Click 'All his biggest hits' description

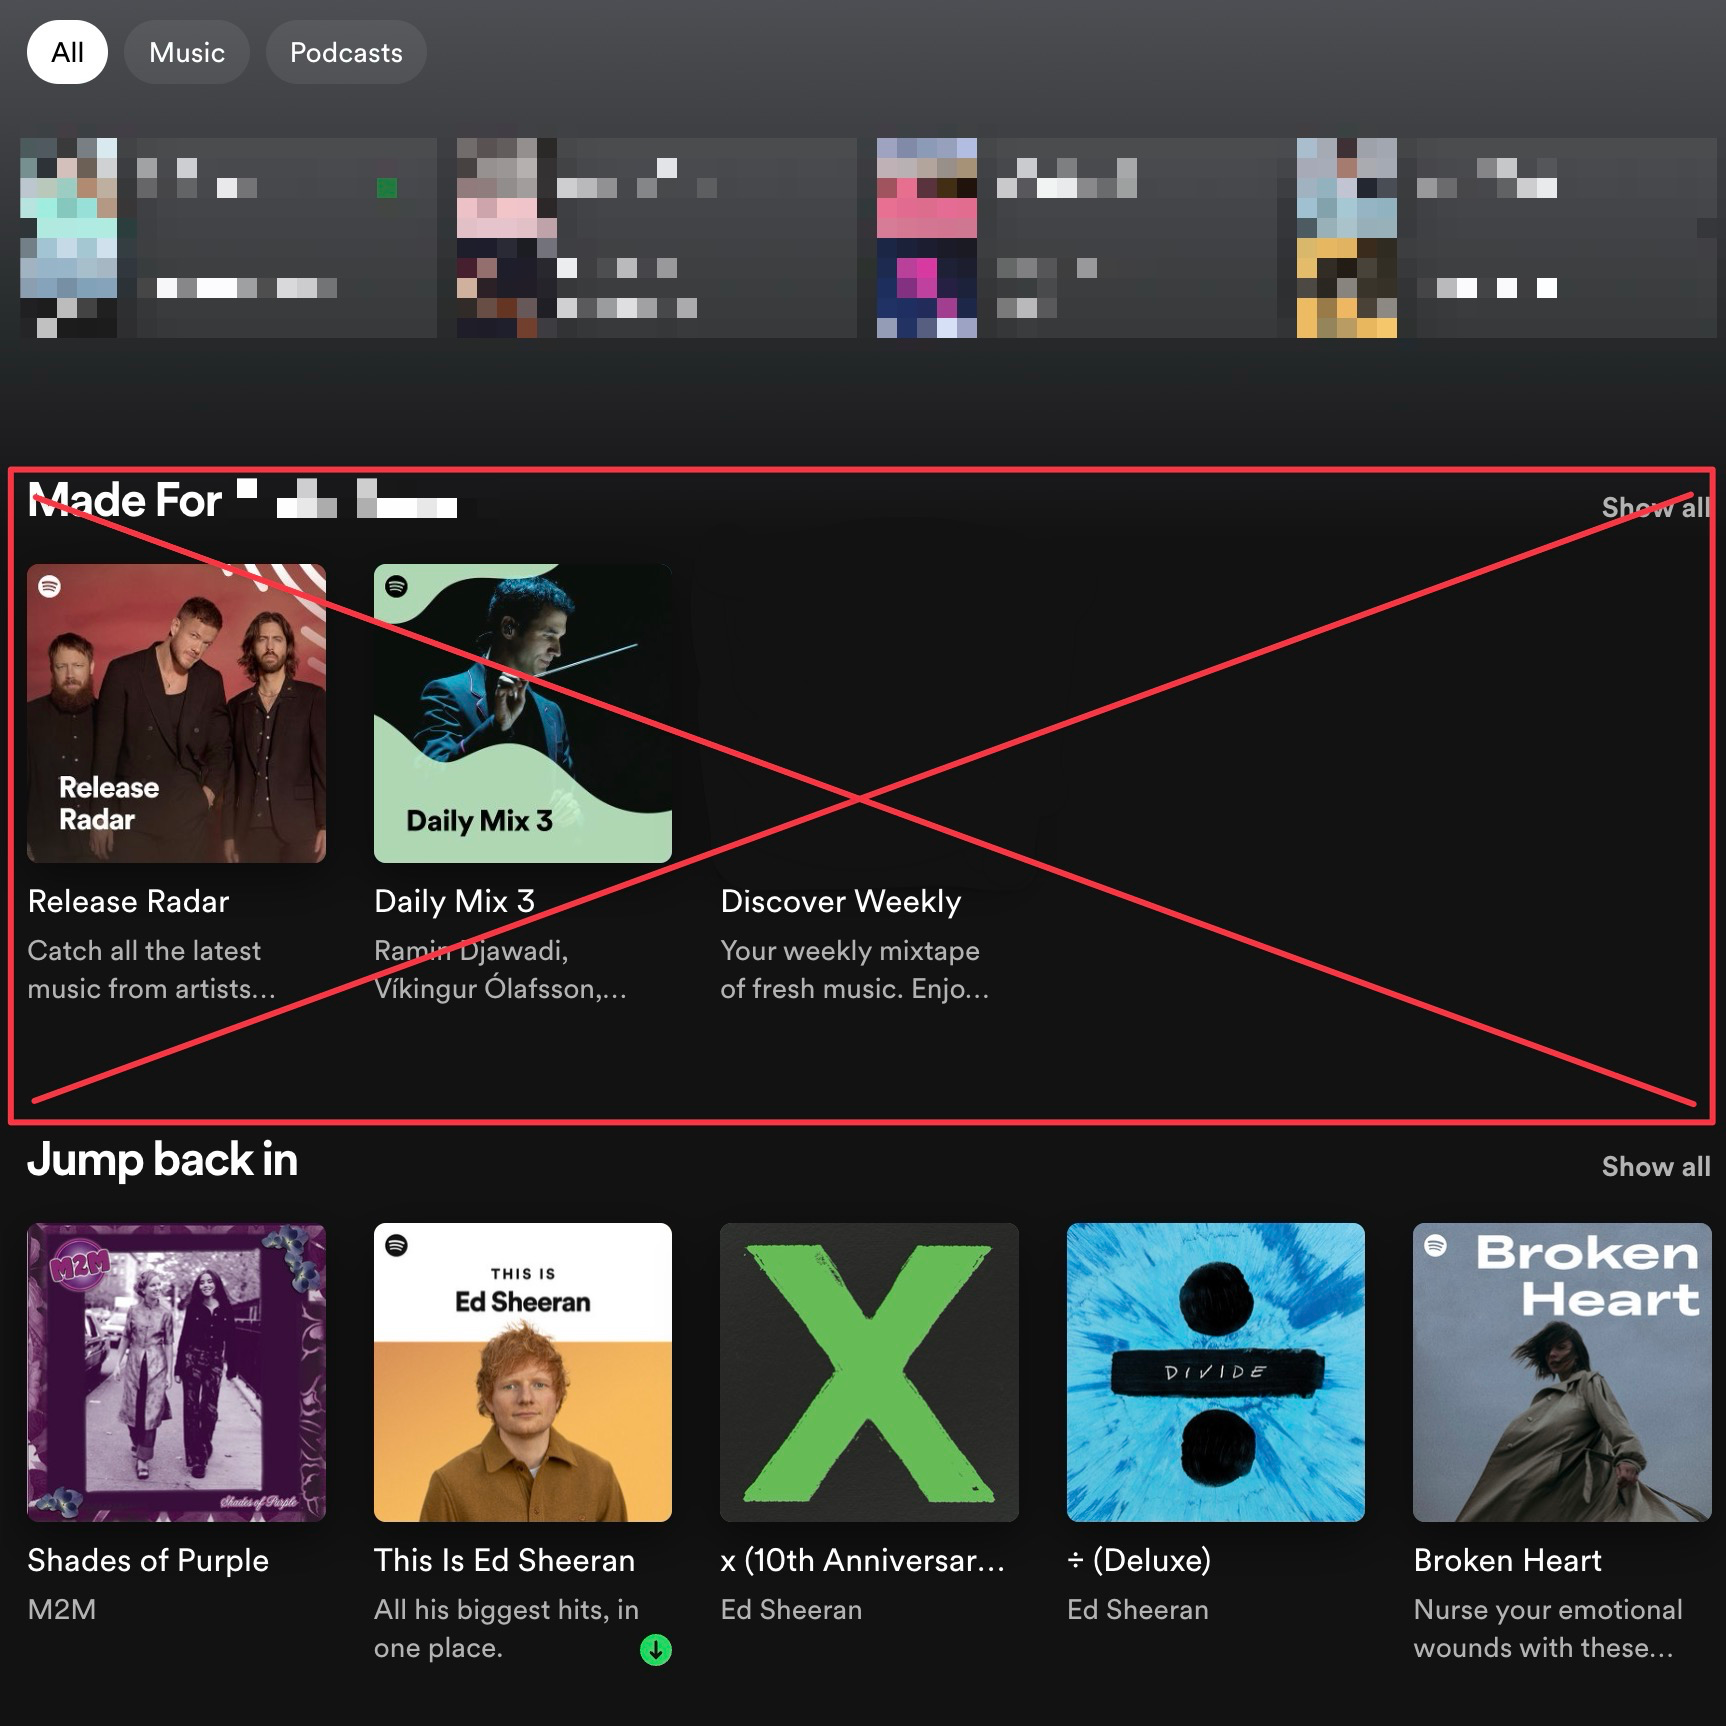pyautogui.click(x=506, y=1628)
